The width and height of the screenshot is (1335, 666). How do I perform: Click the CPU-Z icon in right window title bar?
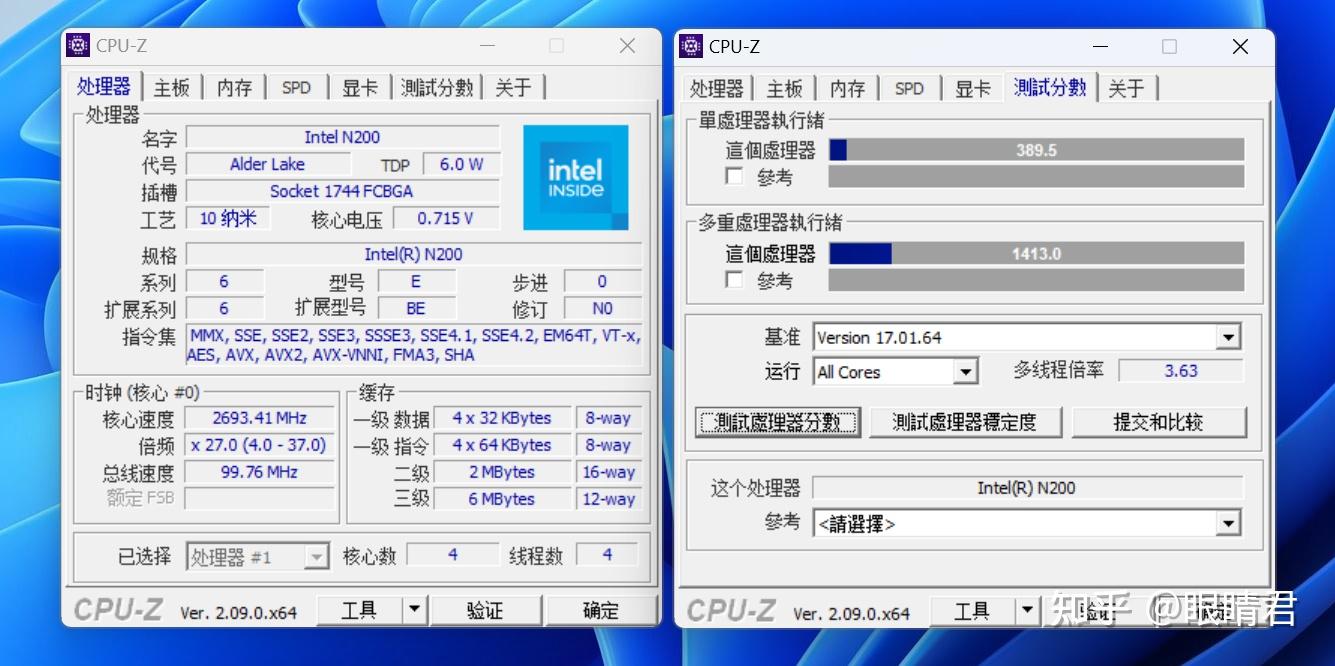pyautogui.click(x=691, y=46)
